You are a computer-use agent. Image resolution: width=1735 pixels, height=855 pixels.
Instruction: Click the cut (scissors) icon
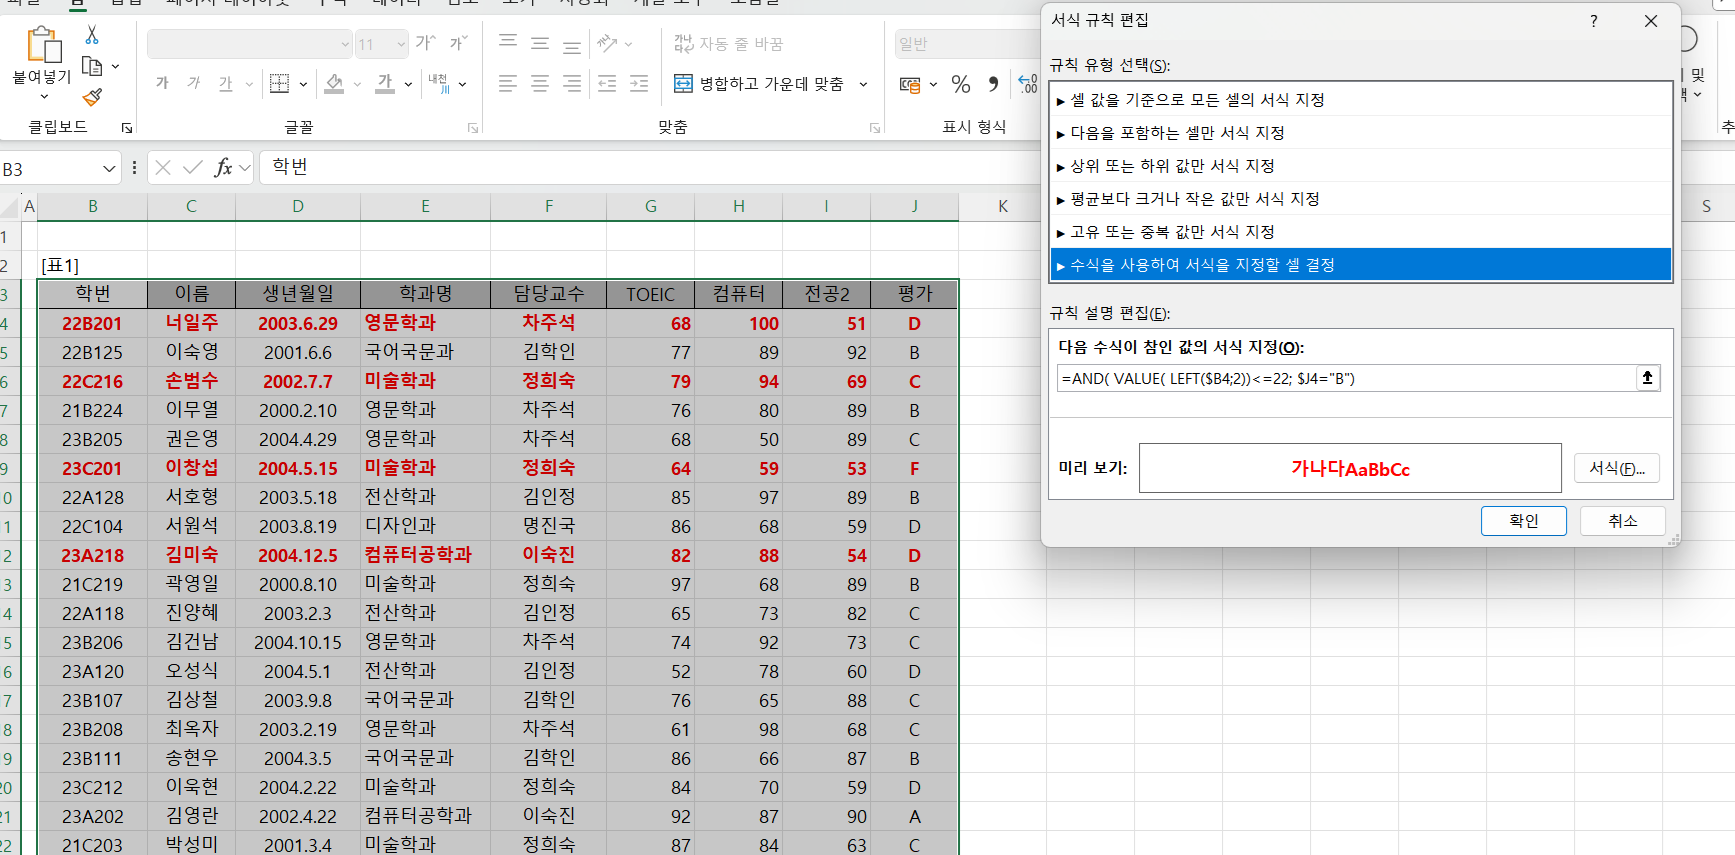click(92, 35)
